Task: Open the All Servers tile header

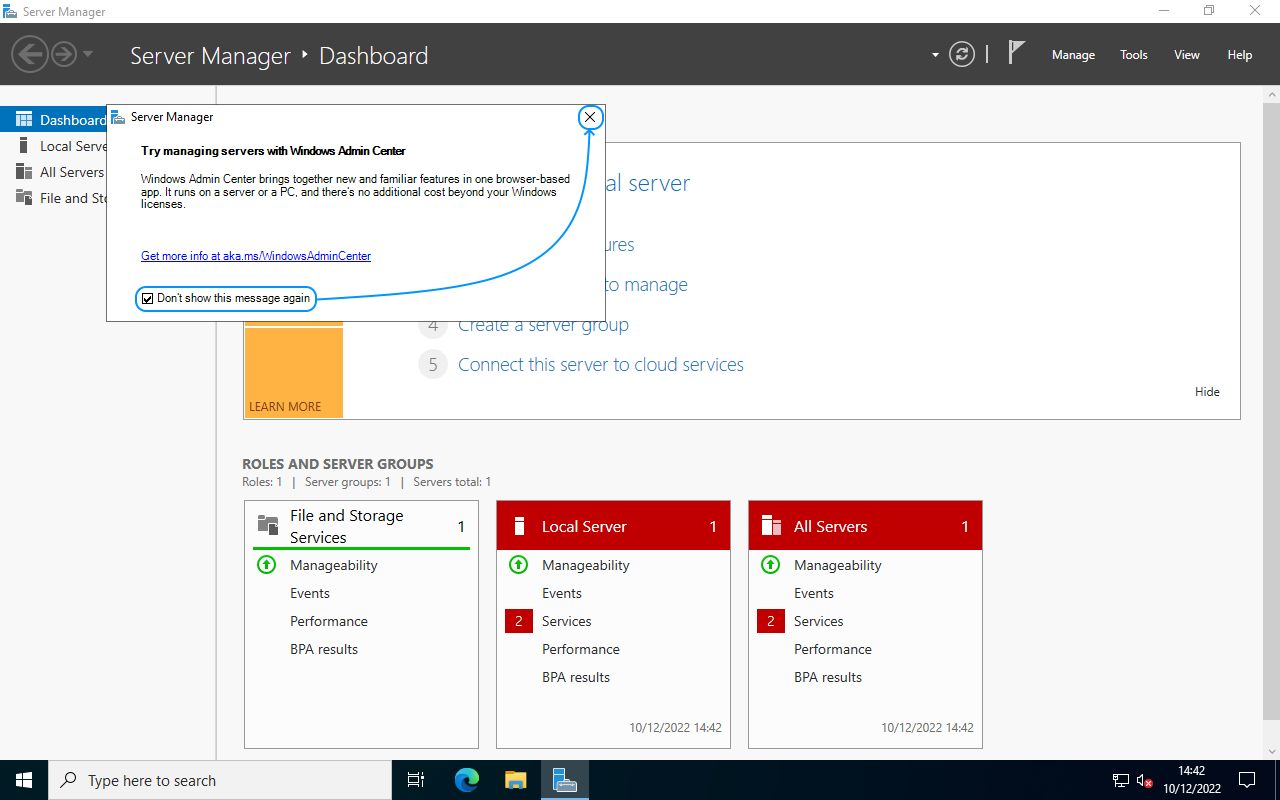Action: coord(865,526)
